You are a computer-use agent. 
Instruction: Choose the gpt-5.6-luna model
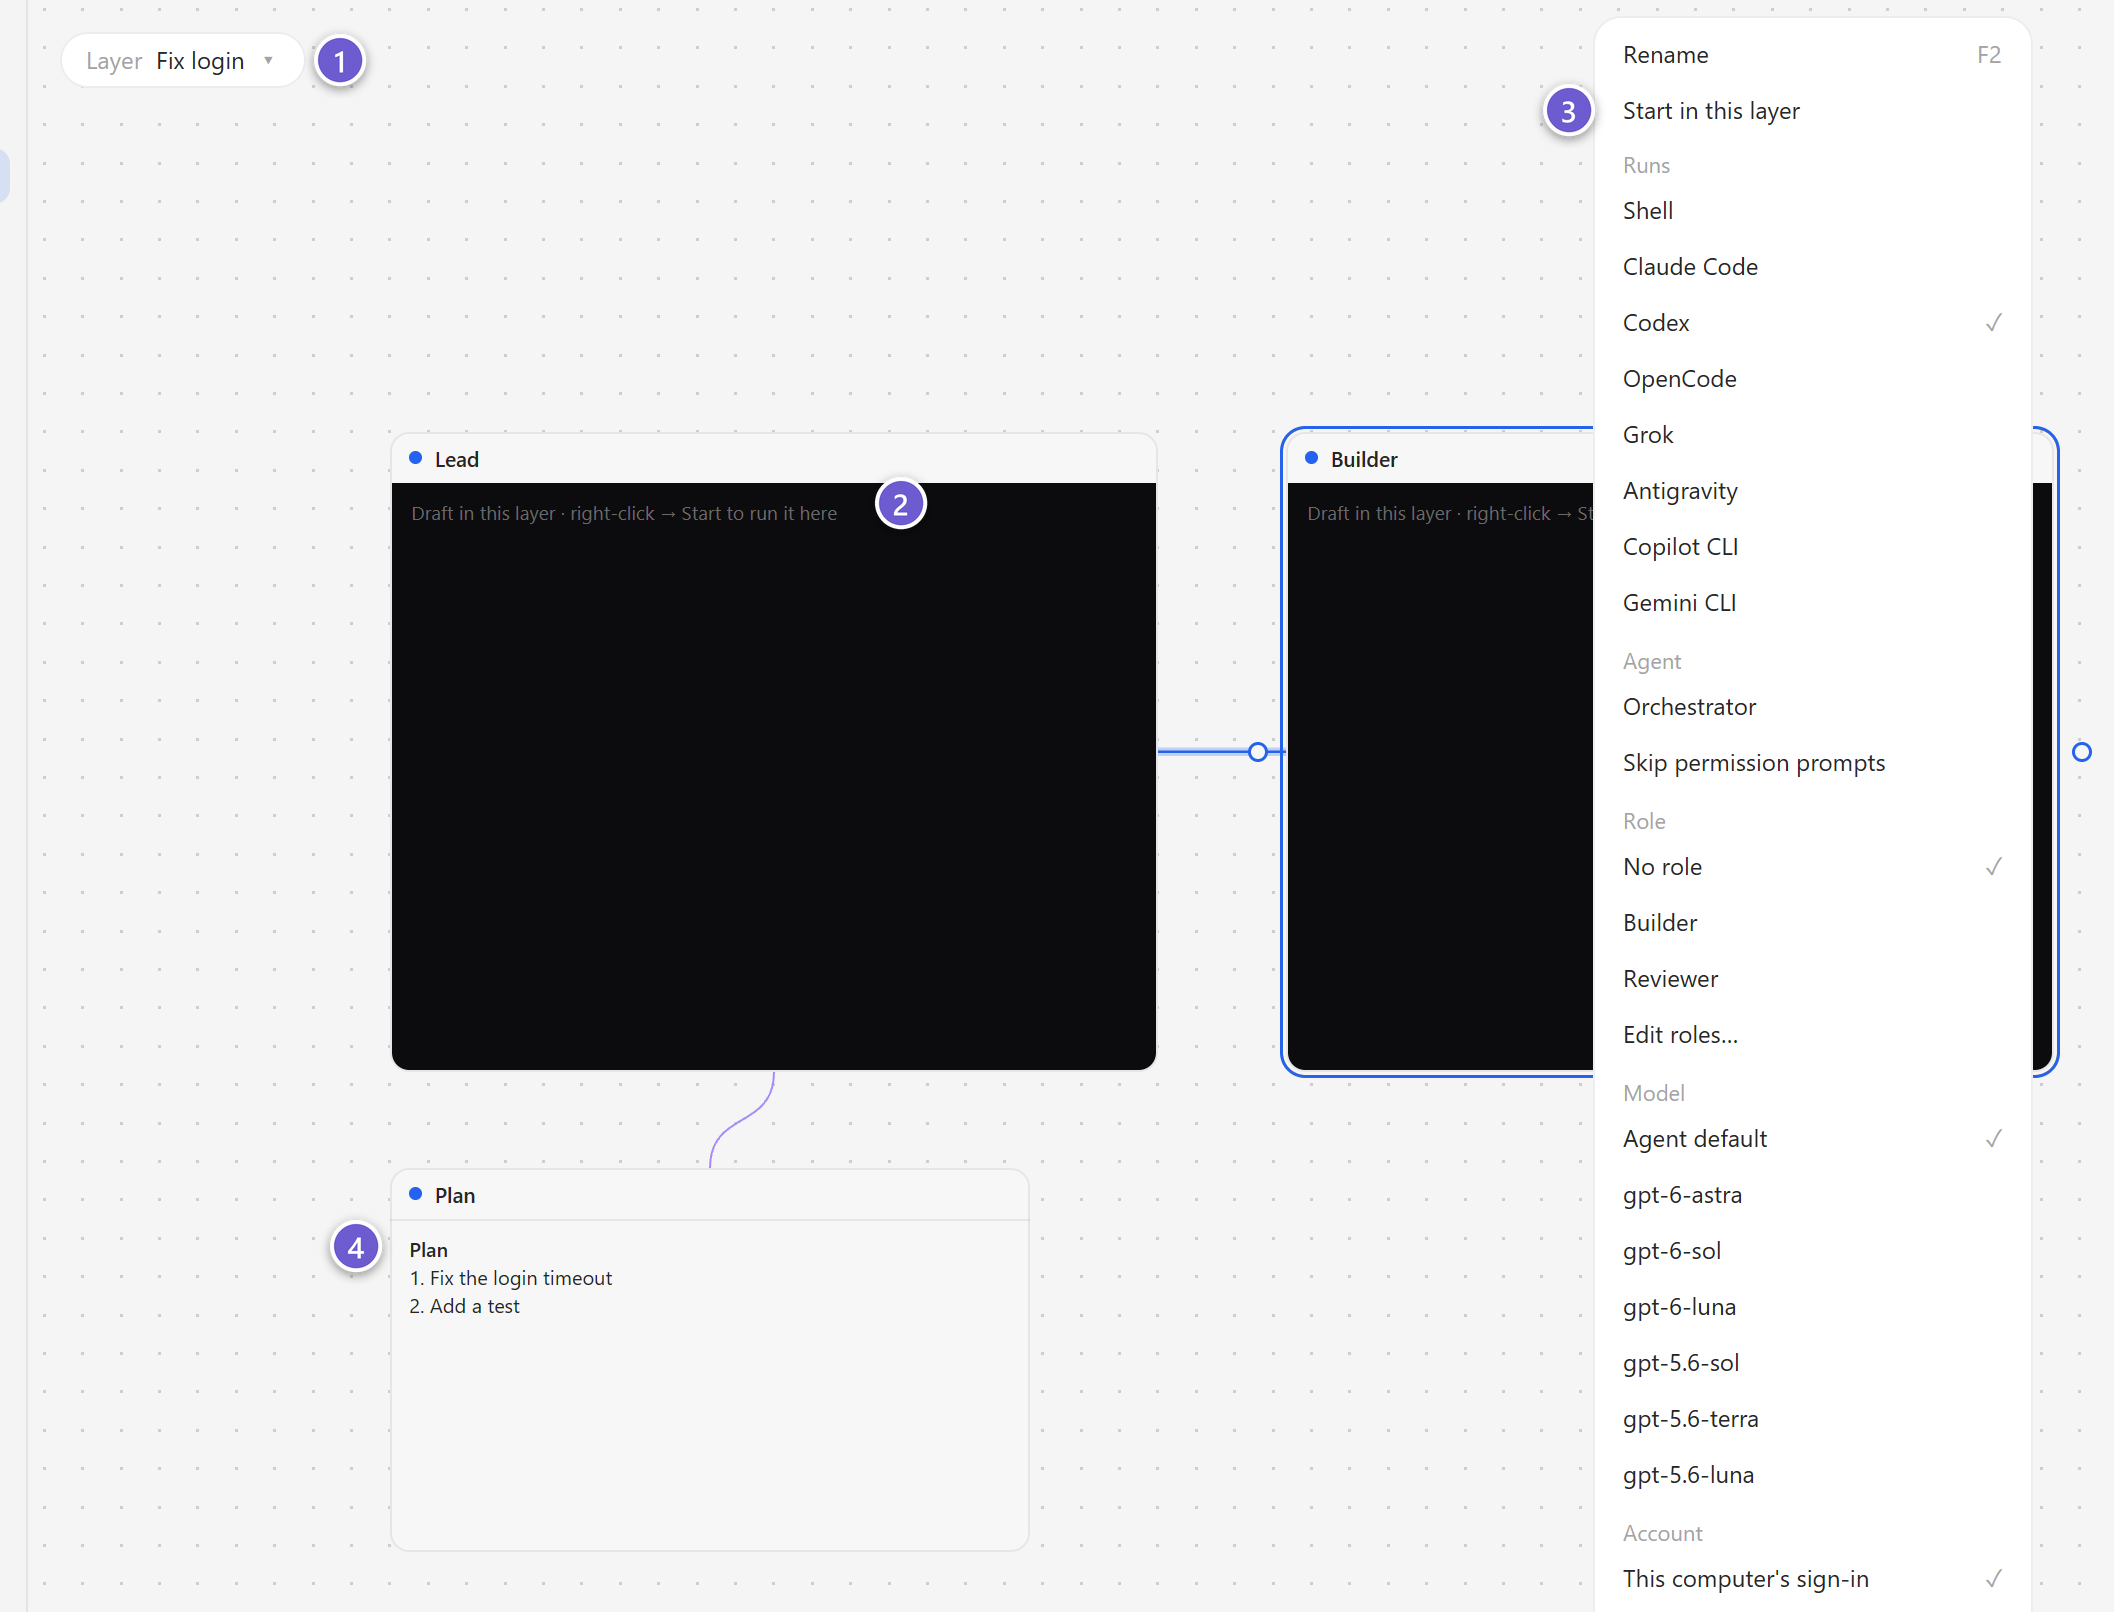click(1812, 1475)
